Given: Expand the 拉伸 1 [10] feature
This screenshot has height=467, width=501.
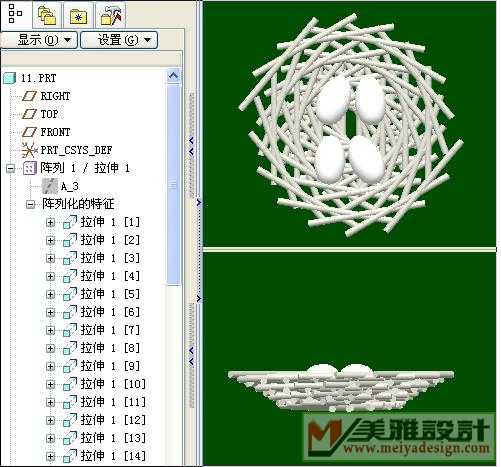Looking at the screenshot, I should pos(50,384).
